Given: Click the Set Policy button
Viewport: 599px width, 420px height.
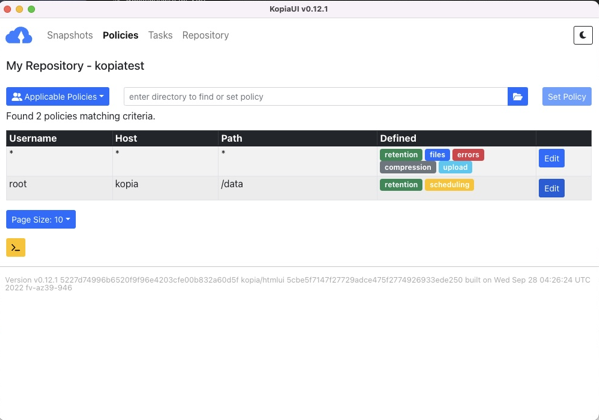Looking at the screenshot, I should pos(567,97).
